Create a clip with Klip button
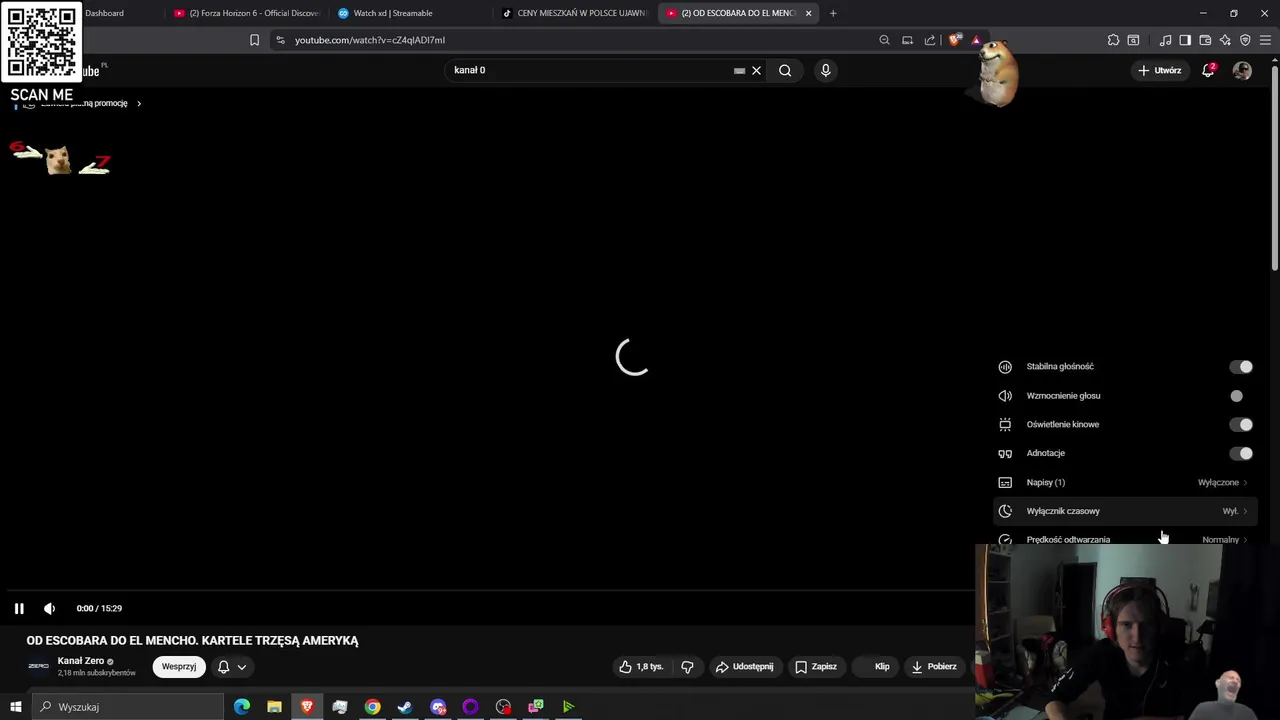Image resolution: width=1280 pixels, height=720 pixels. click(876, 667)
